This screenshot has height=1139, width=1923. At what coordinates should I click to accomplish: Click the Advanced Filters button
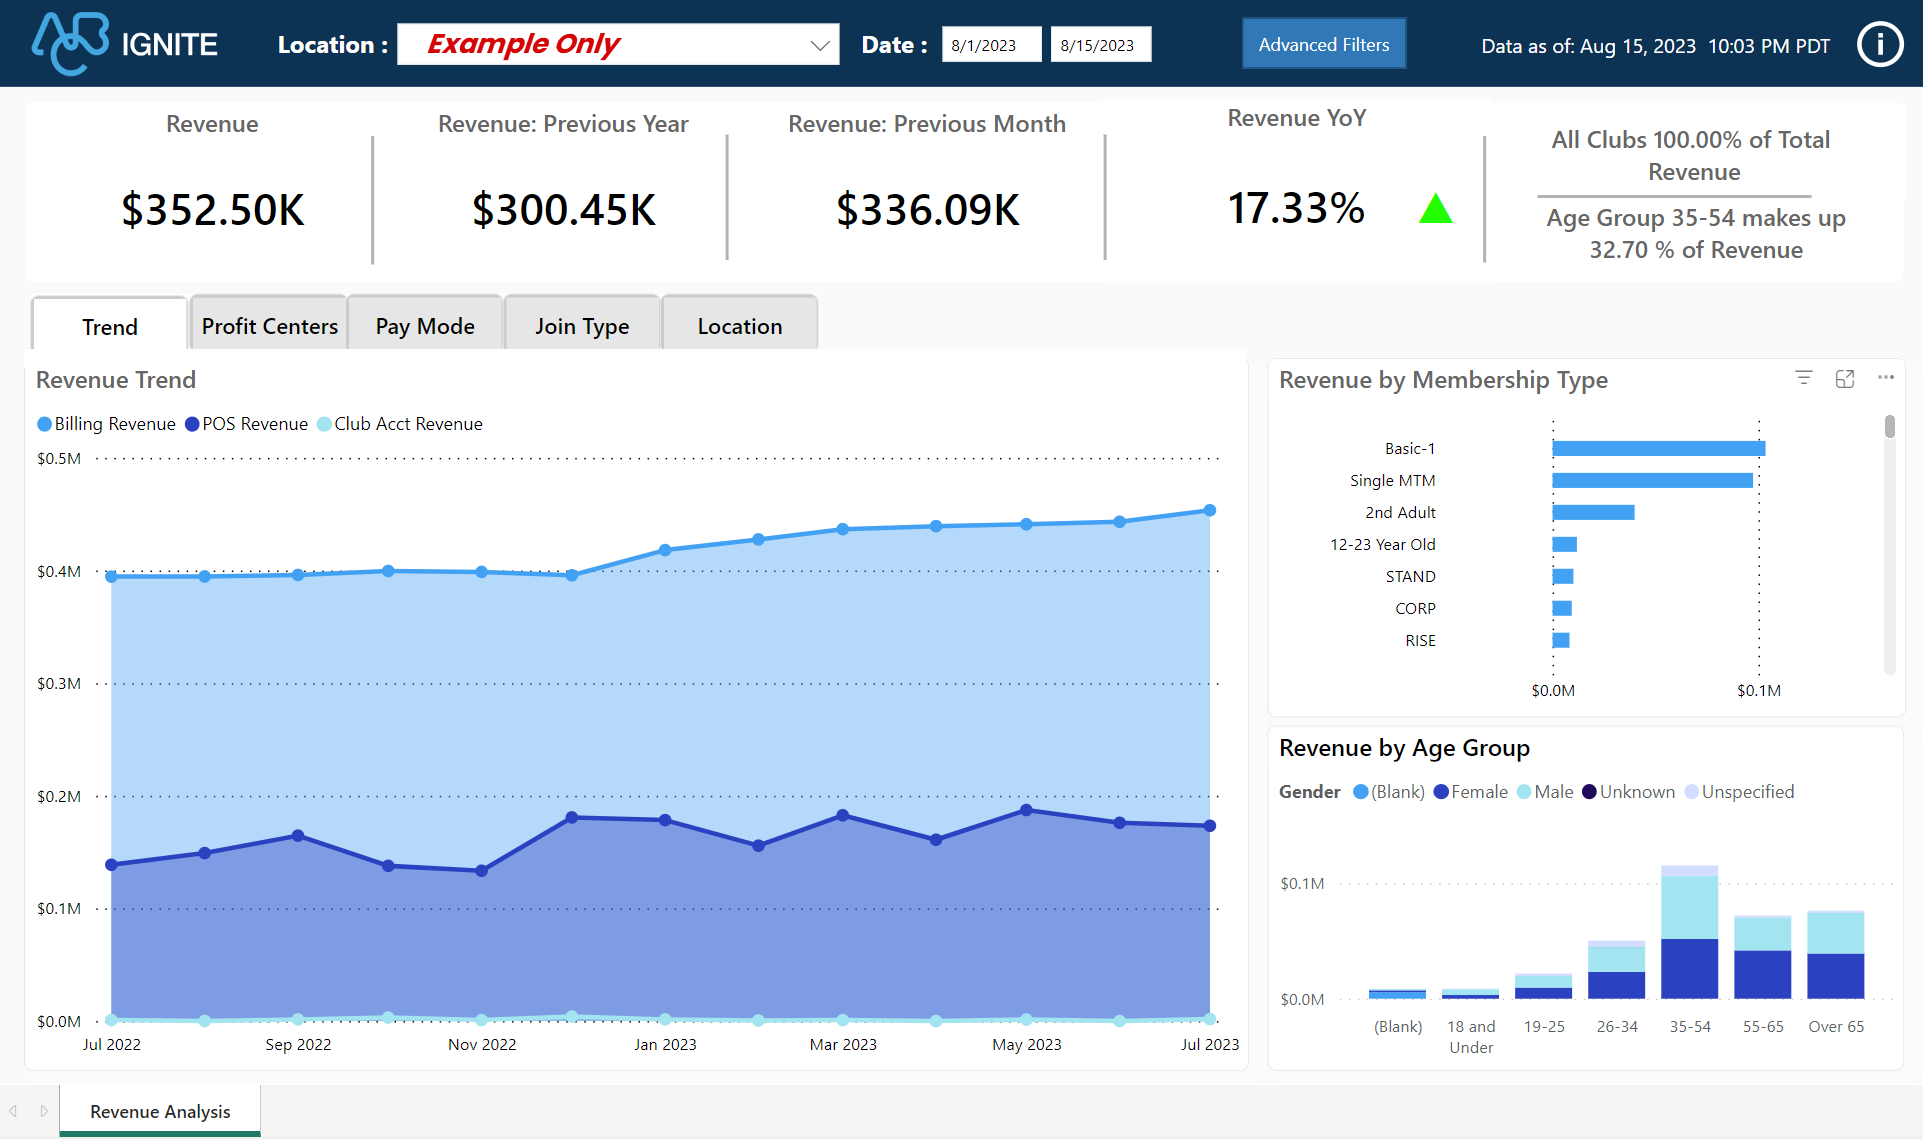[1324, 44]
